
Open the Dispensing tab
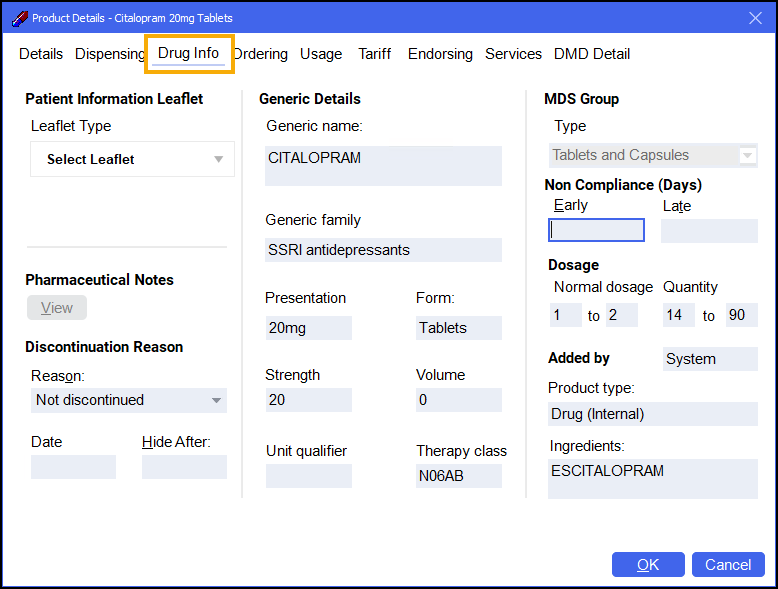[110, 54]
